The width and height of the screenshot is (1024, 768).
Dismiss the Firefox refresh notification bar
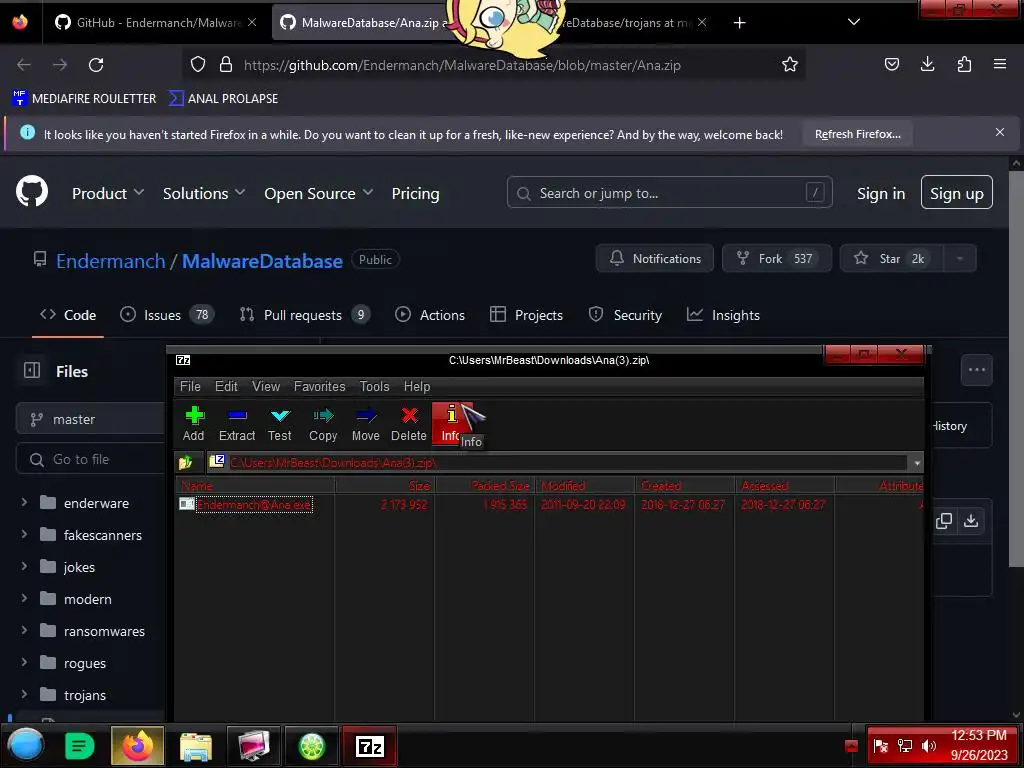[x=1000, y=133]
